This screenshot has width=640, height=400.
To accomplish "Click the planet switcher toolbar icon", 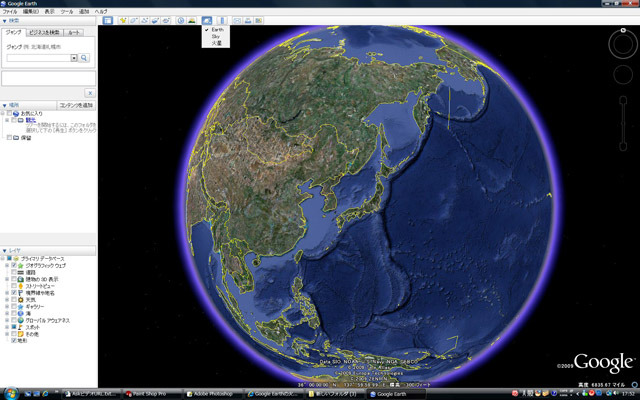I will (207, 20).
